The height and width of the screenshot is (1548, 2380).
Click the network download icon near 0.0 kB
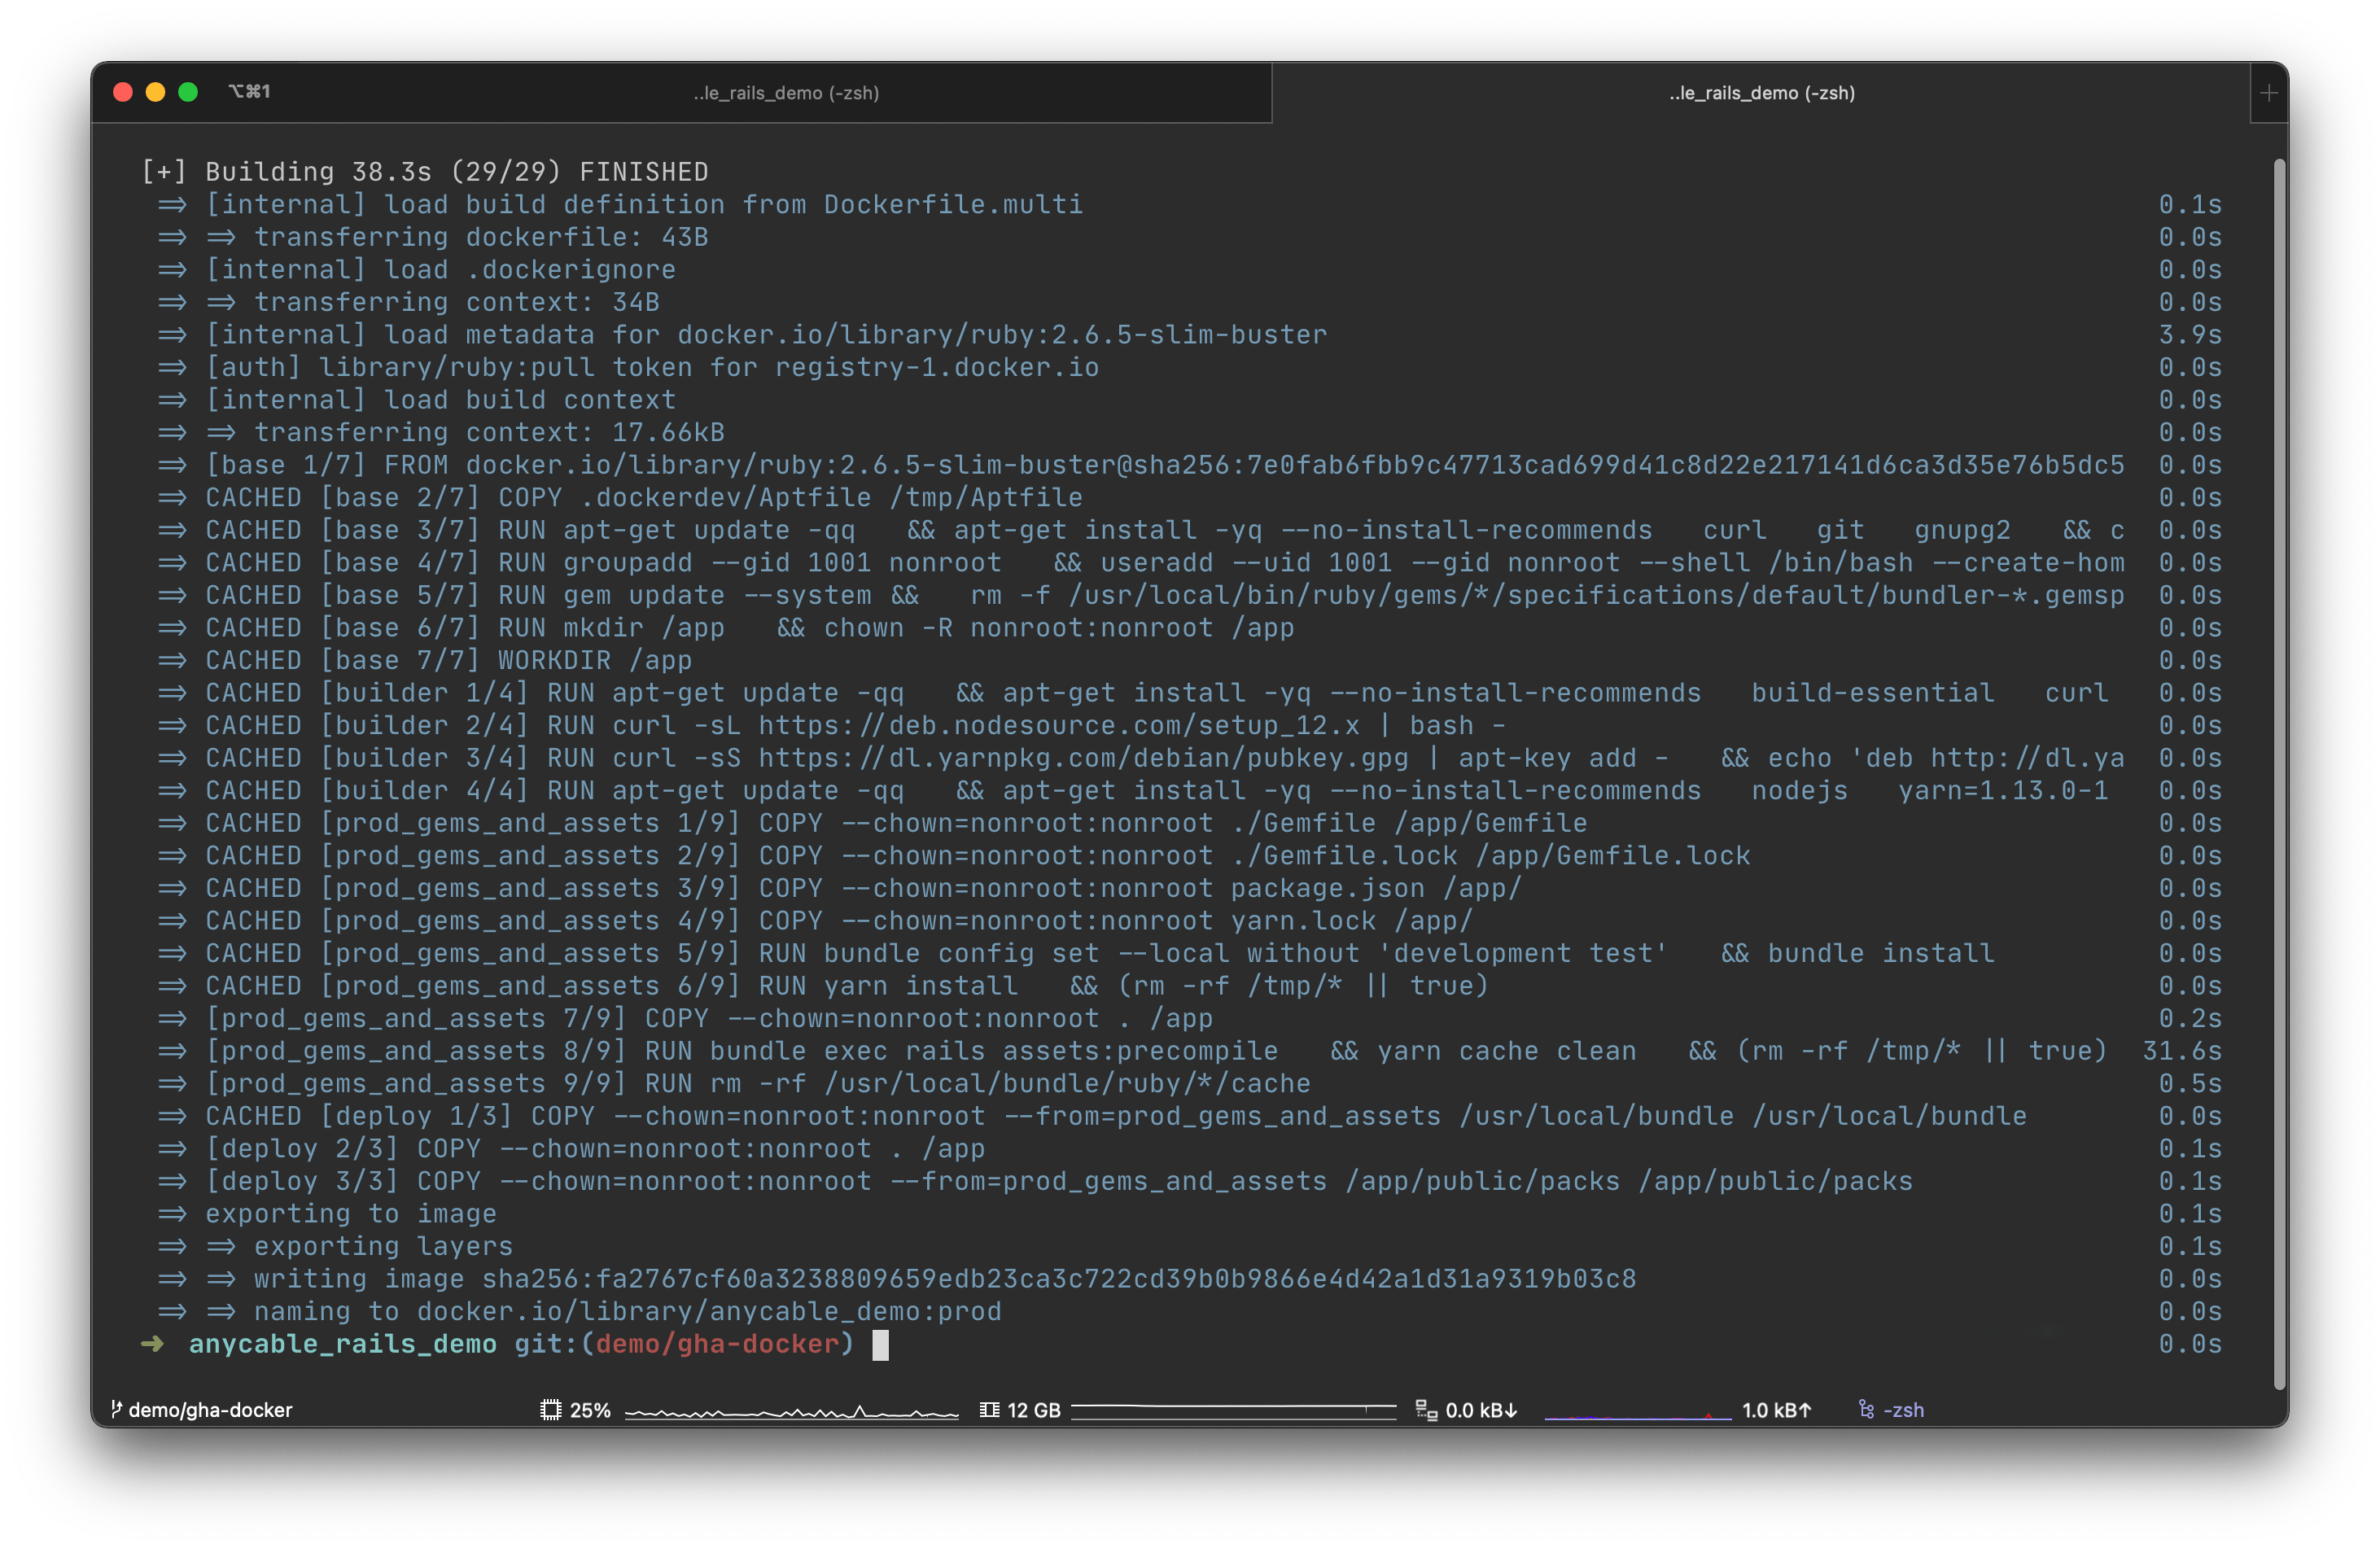(1427, 1410)
